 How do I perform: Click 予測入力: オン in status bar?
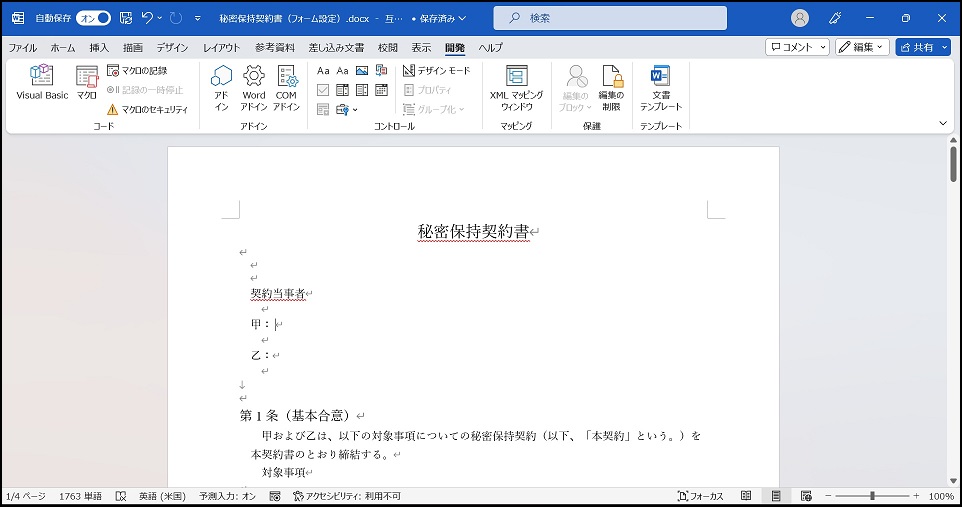click(x=227, y=496)
